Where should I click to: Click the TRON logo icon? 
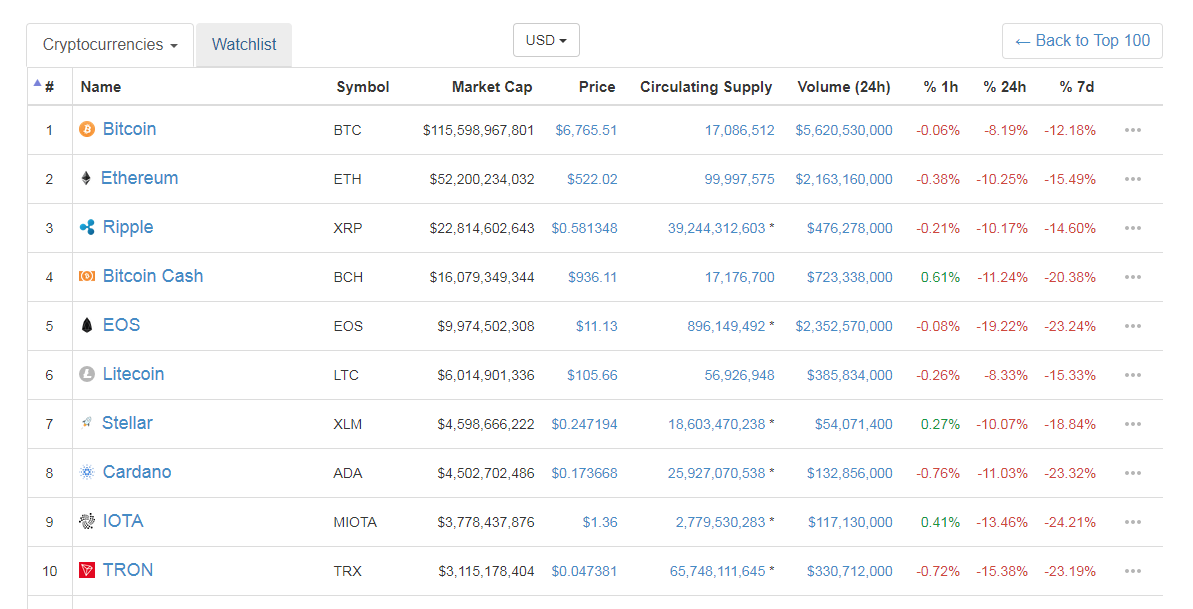coord(87,569)
